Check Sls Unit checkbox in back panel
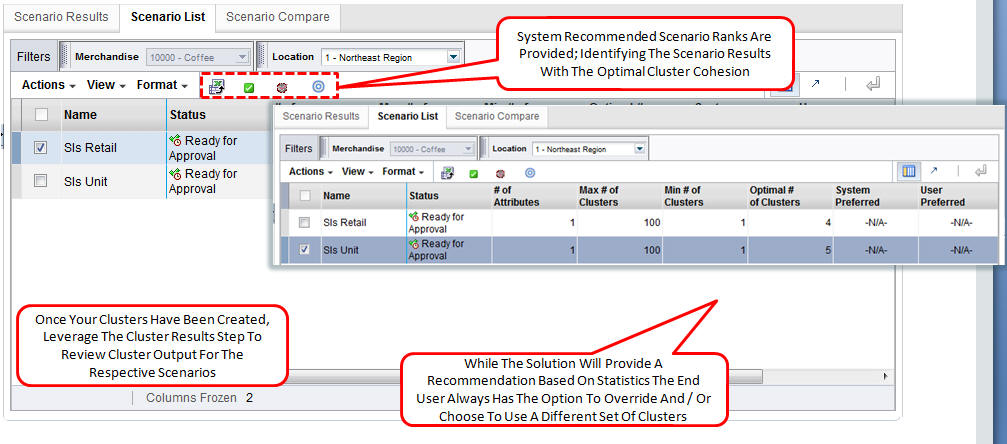 [40, 181]
